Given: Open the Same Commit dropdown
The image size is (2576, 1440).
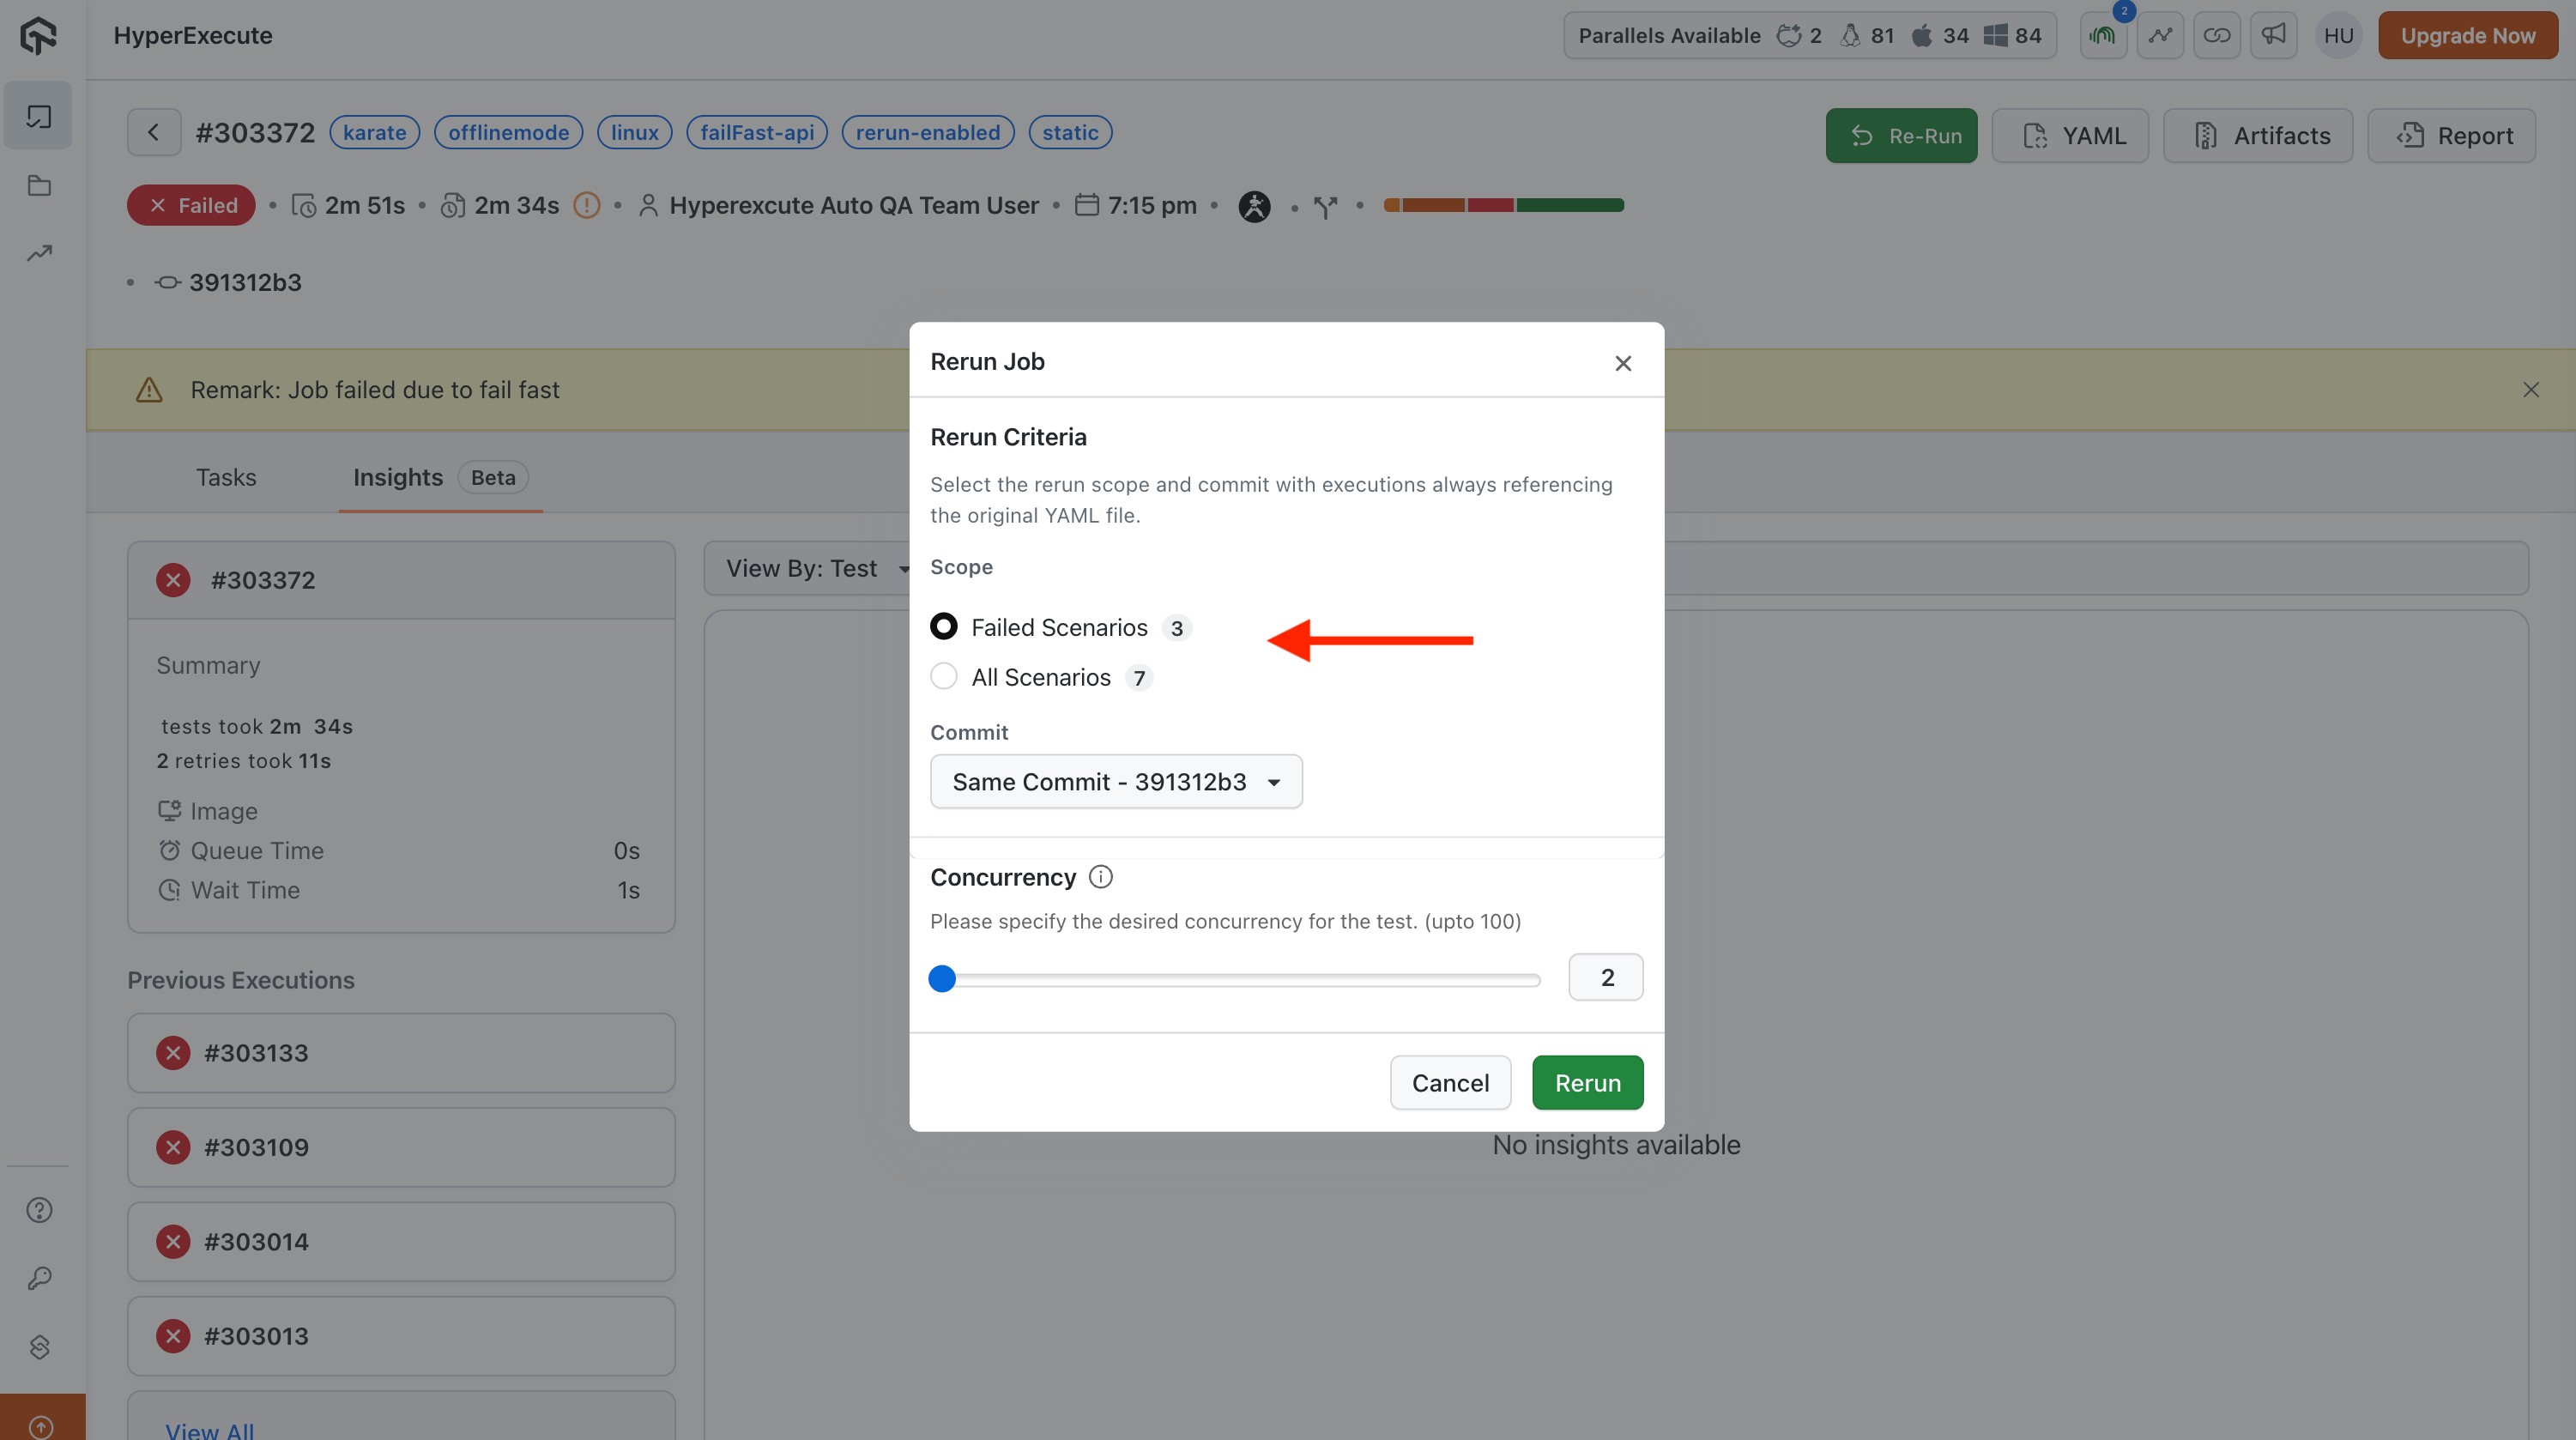Looking at the screenshot, I should coord(1116,781).
